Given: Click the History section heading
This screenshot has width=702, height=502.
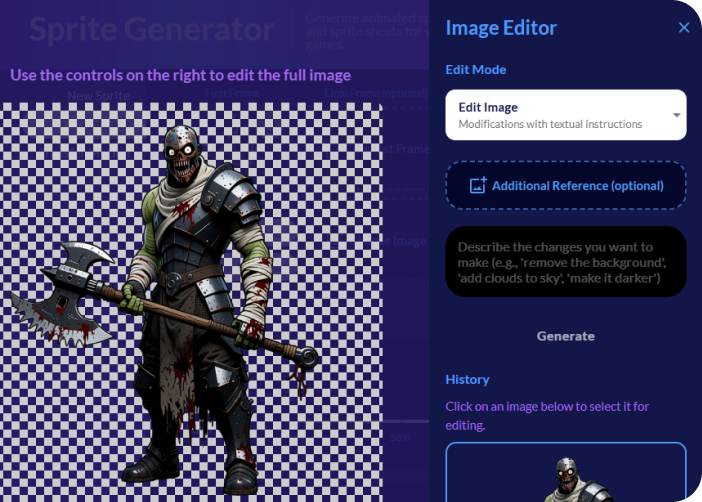Looking at the screenshot, I should click(x=467, y=379).
